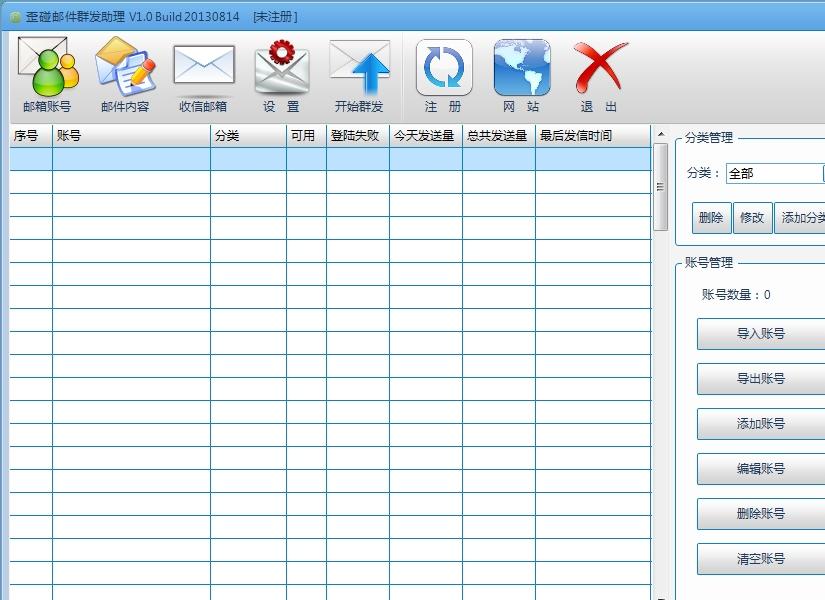
Task: Click the 最后发信时间 column header
Action: click(592, 136)
